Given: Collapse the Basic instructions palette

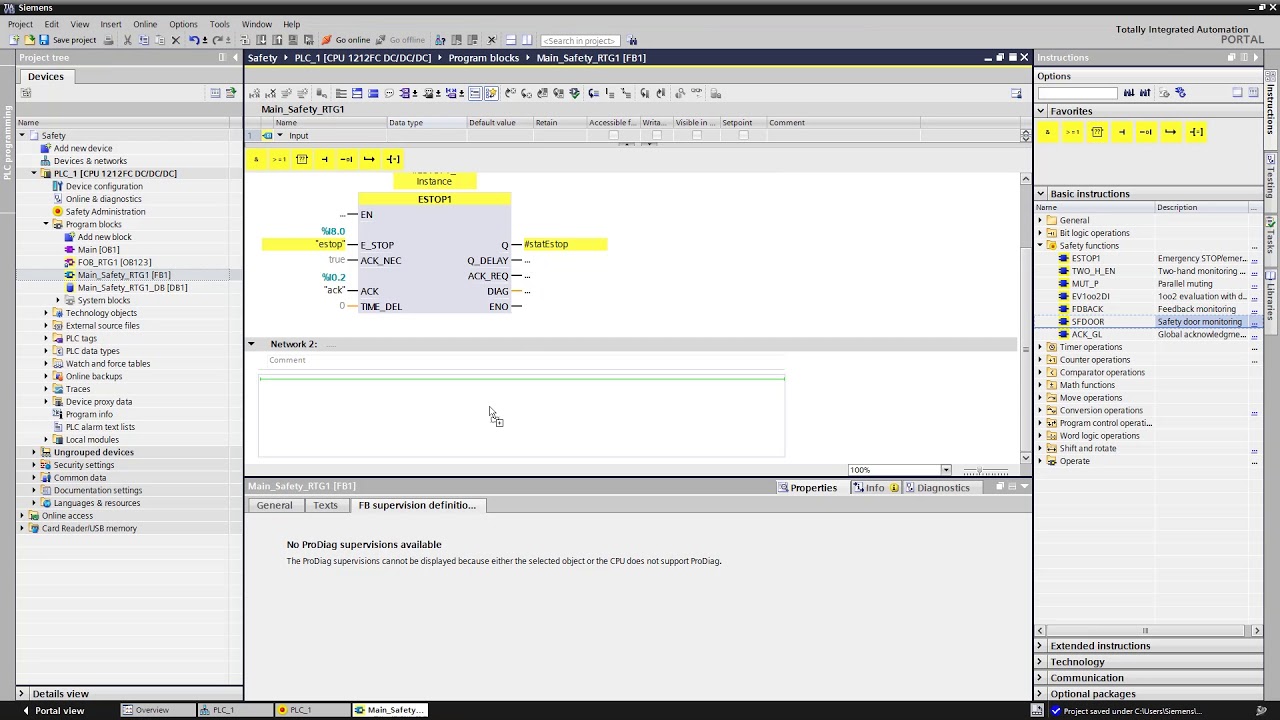Looking at the screenshot, I should click(1041, 194).
